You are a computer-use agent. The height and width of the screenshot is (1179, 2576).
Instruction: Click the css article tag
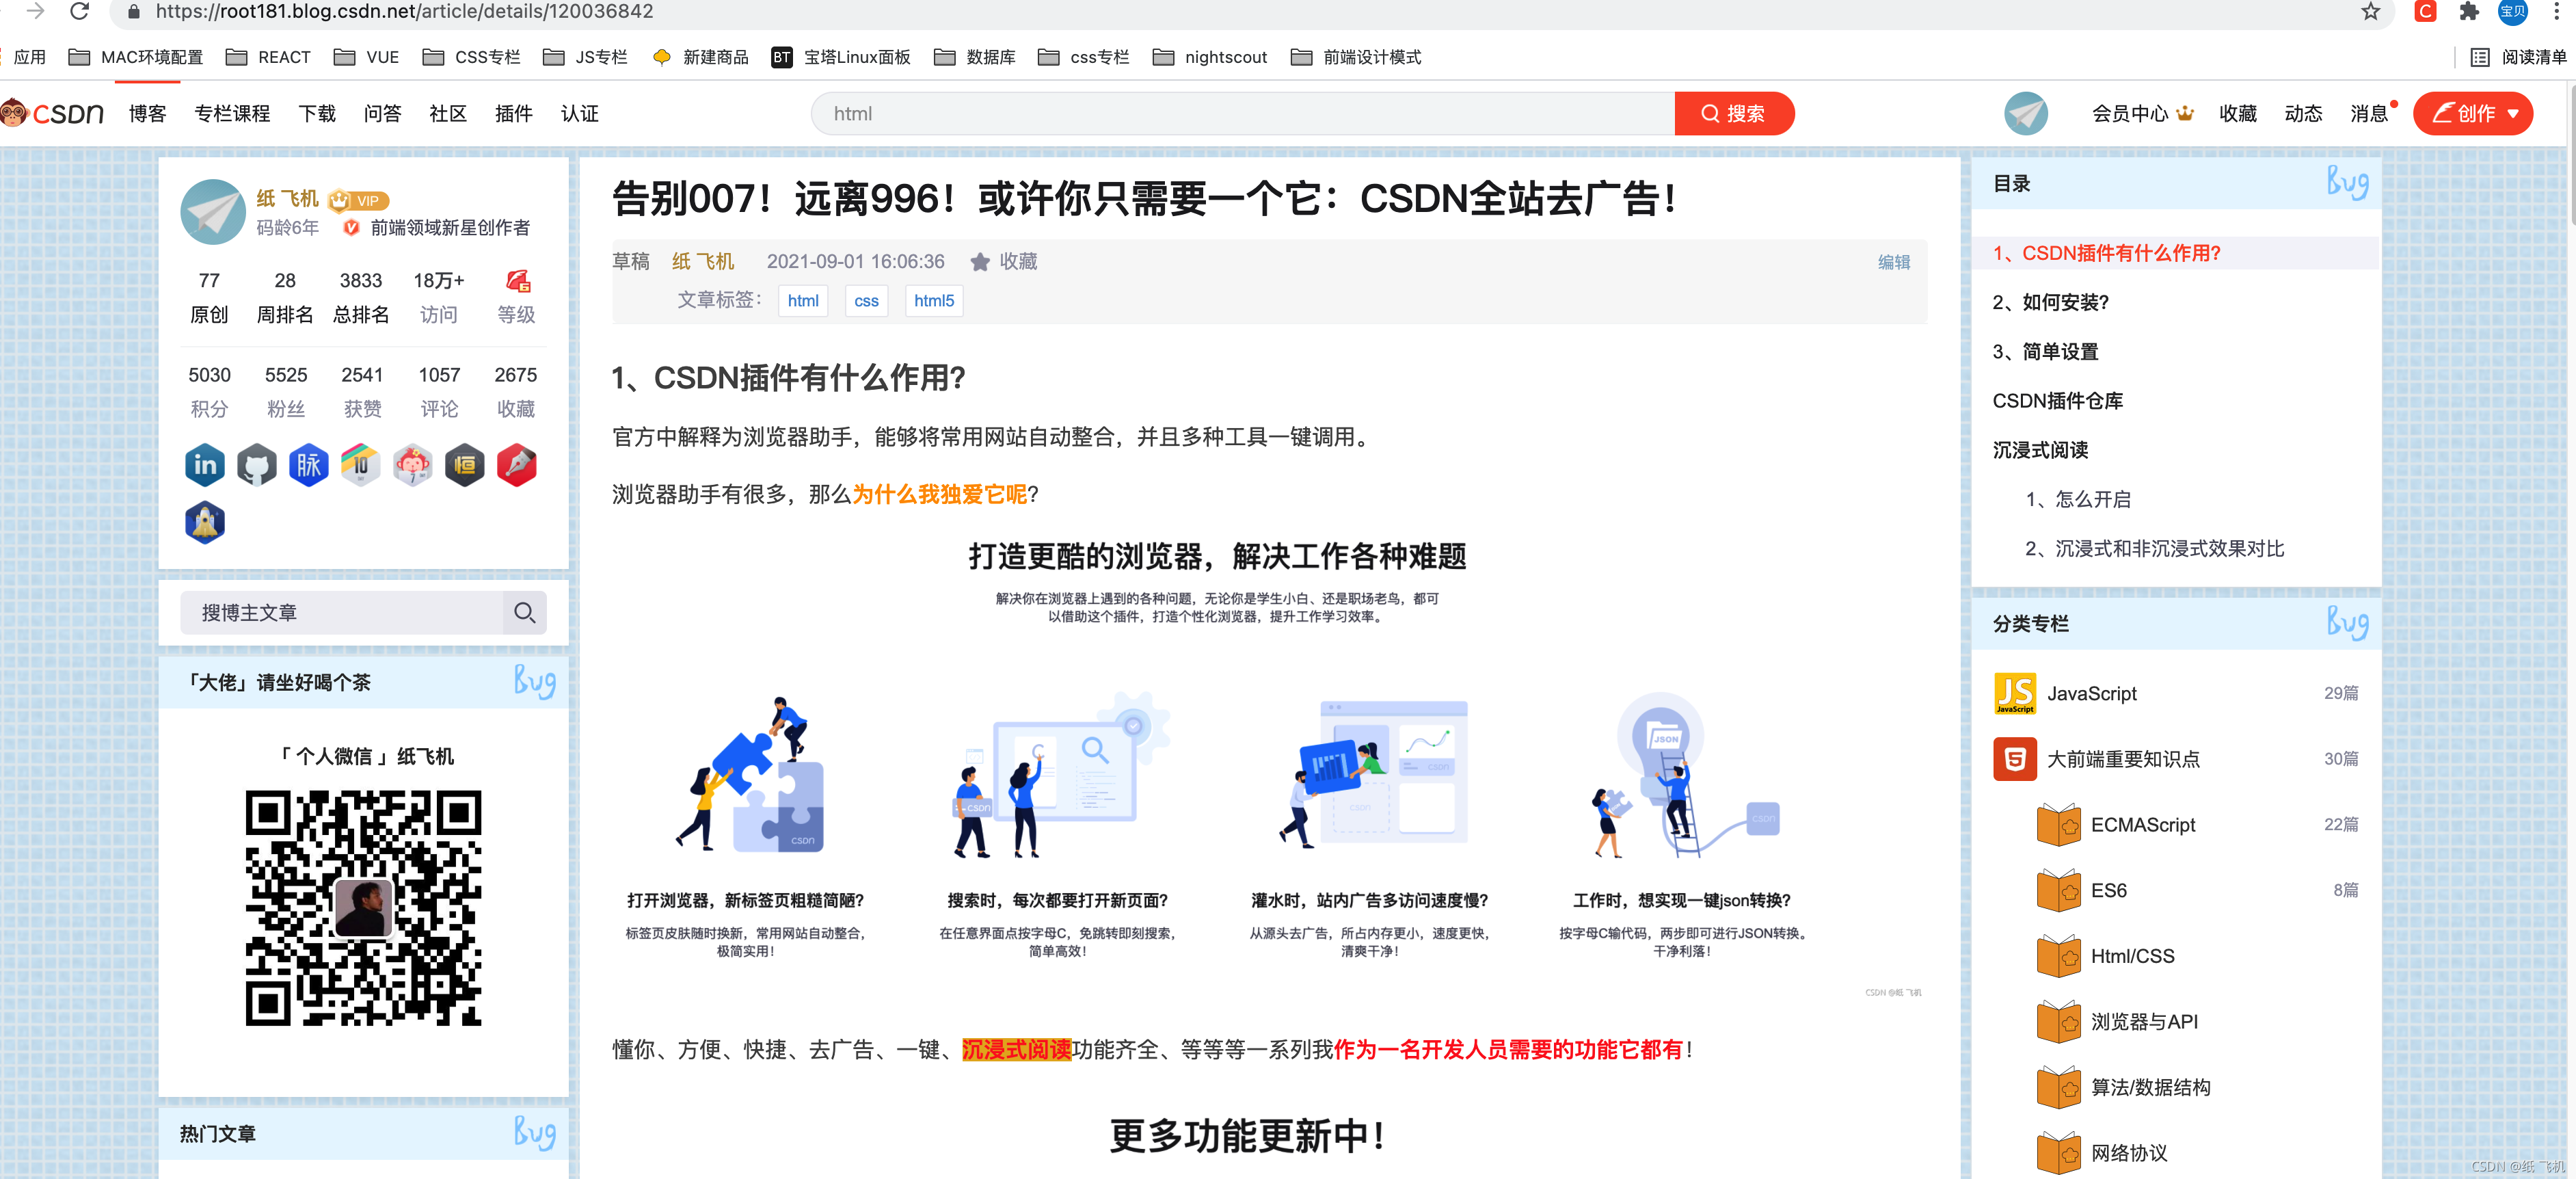pyautogui.click(x=867, y=301)
